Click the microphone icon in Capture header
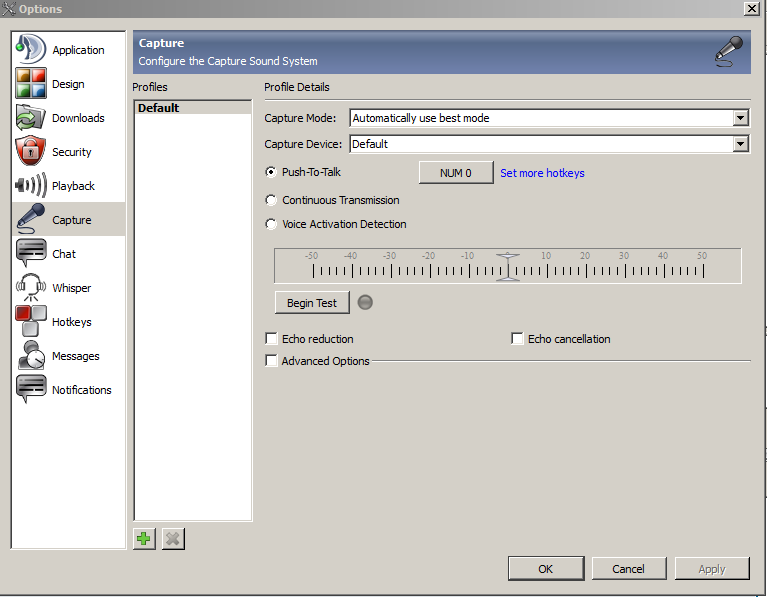 [729, 51]
